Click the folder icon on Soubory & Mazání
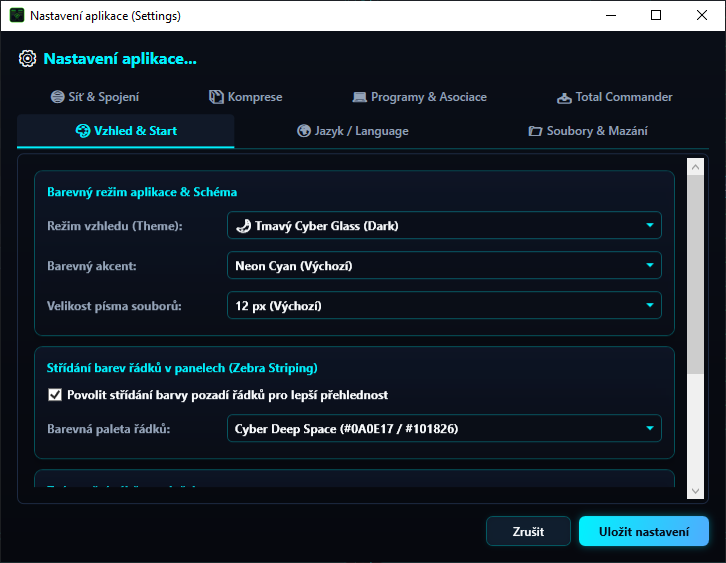 coord(535,131)
